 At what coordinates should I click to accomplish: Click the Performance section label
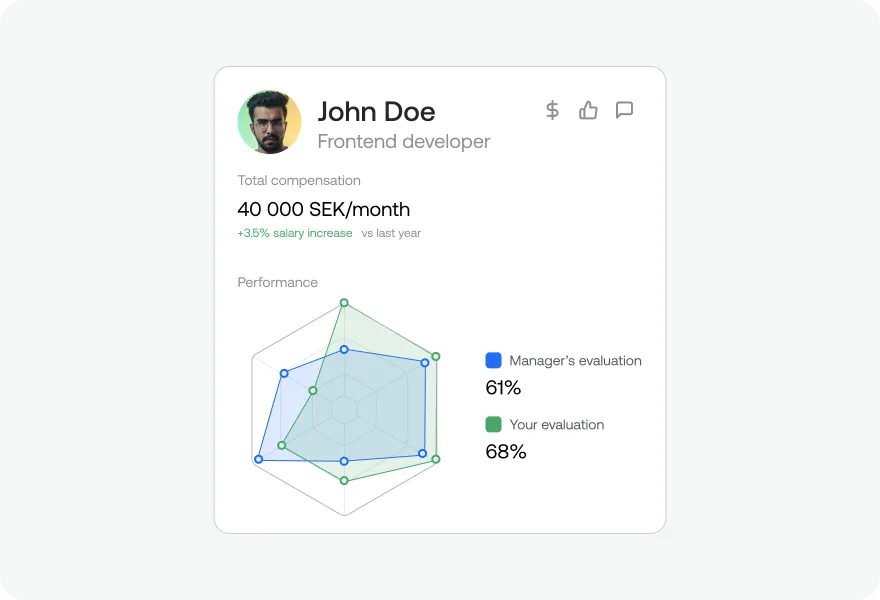coord(278,282)
